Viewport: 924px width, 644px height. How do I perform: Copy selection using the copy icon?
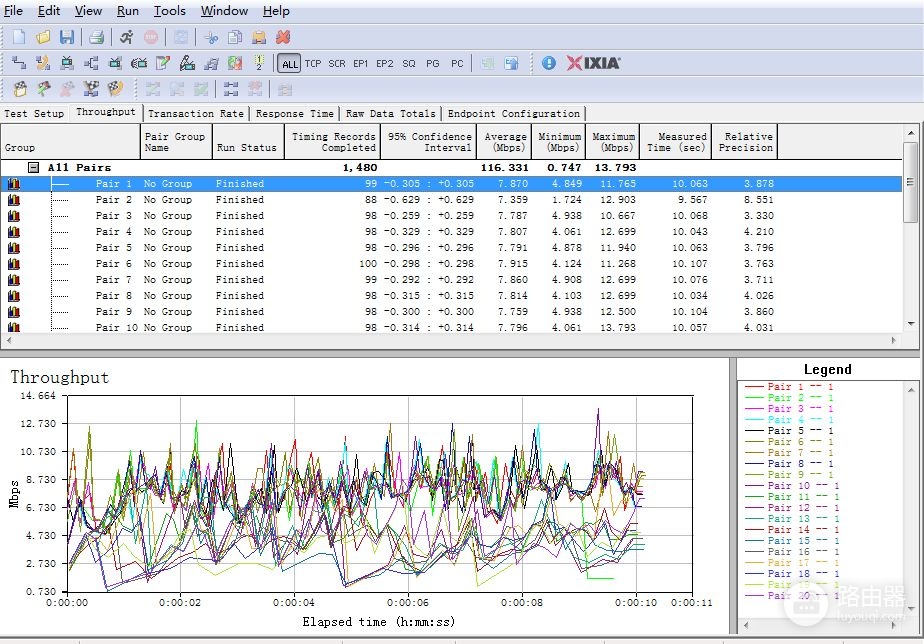235,37
